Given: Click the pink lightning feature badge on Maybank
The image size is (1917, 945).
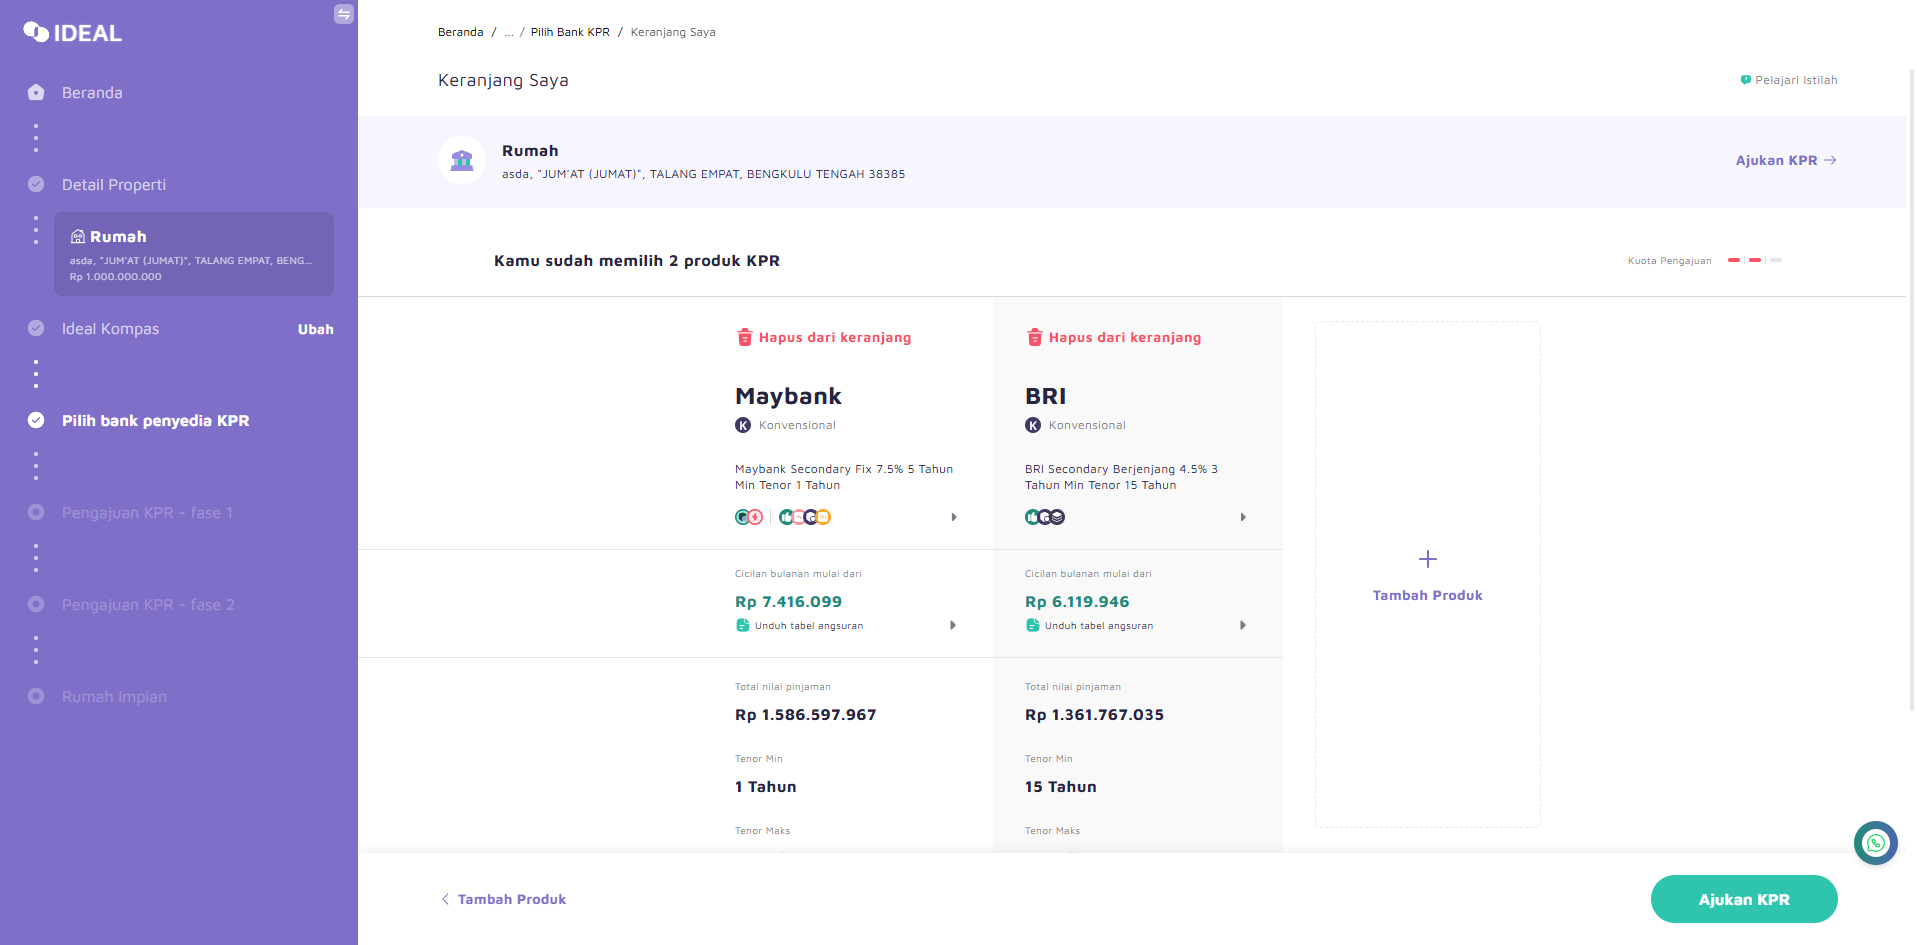Looking at the screenshot, I should pos(756,517).
